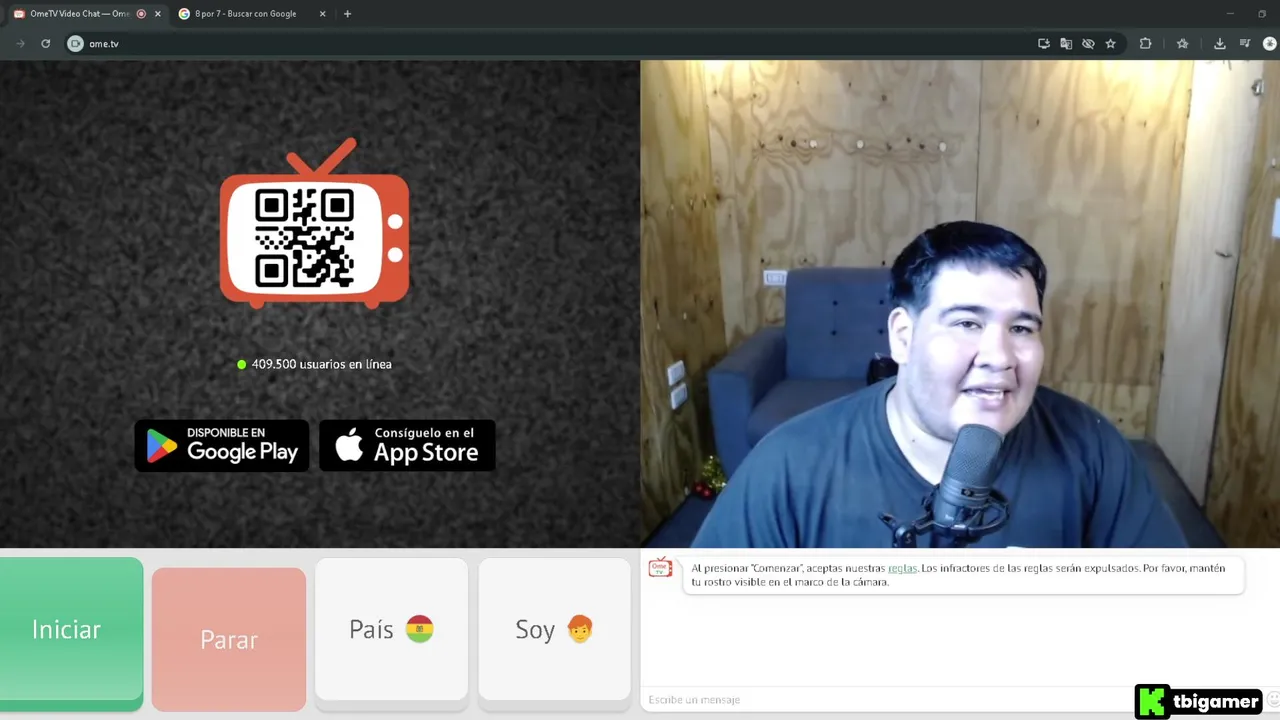Close the OmeTV Video Chat tab
This screenshot has width=1280, height=720.
157,14
